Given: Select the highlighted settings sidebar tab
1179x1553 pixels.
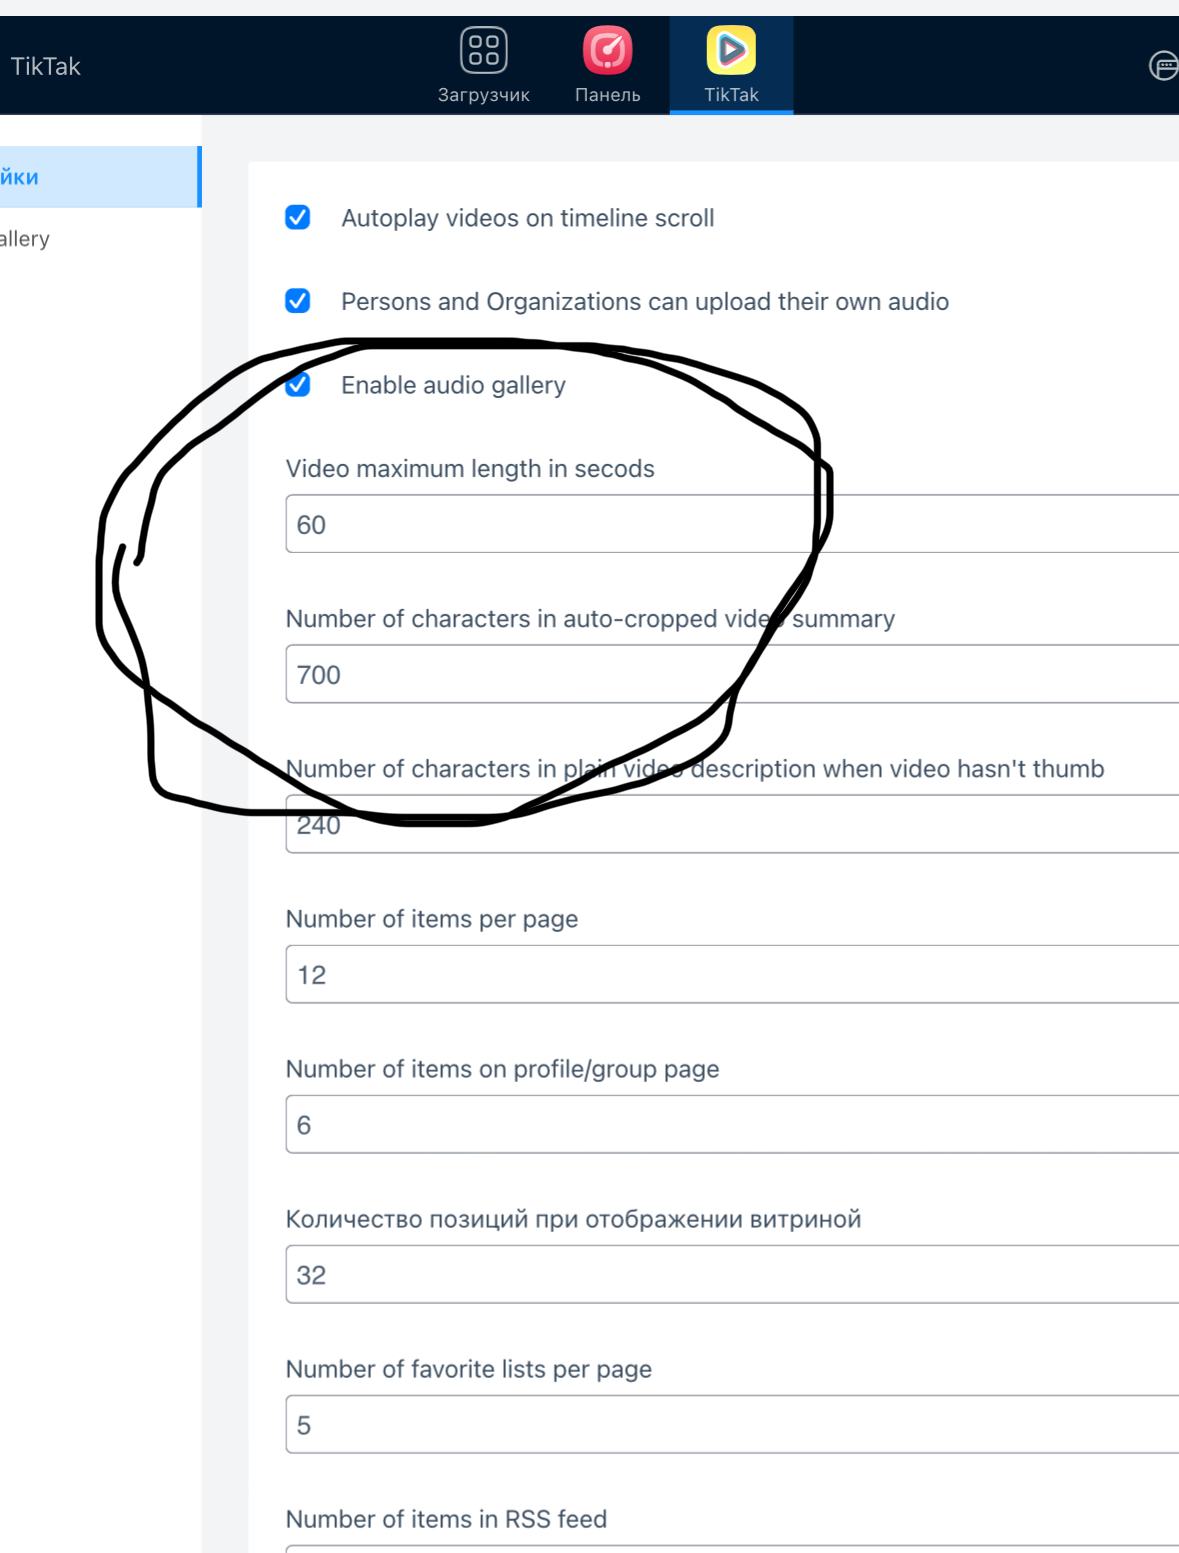Looking at the screenshot, I should 98,177.
